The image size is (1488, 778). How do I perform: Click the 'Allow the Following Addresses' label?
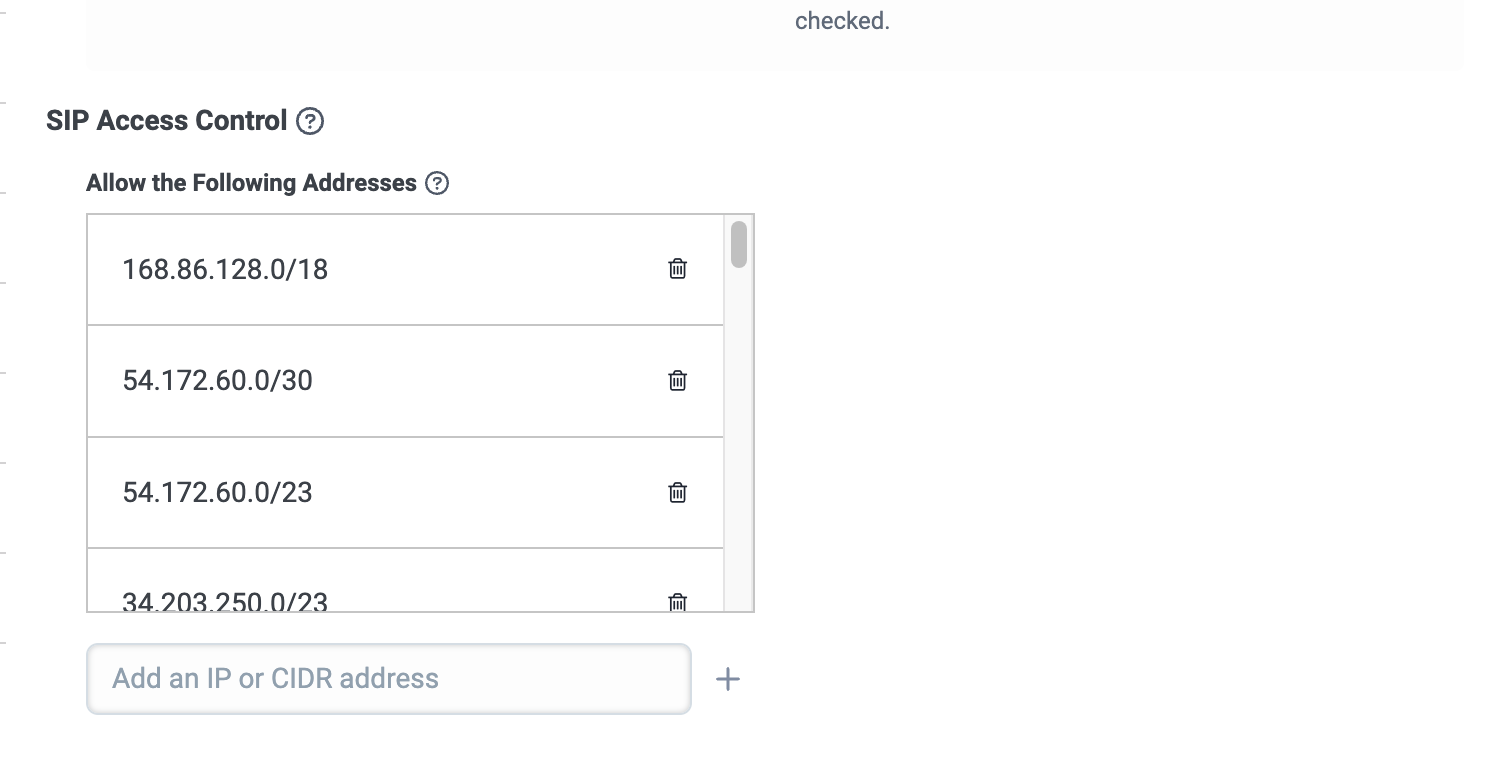(x=251, y=183)
